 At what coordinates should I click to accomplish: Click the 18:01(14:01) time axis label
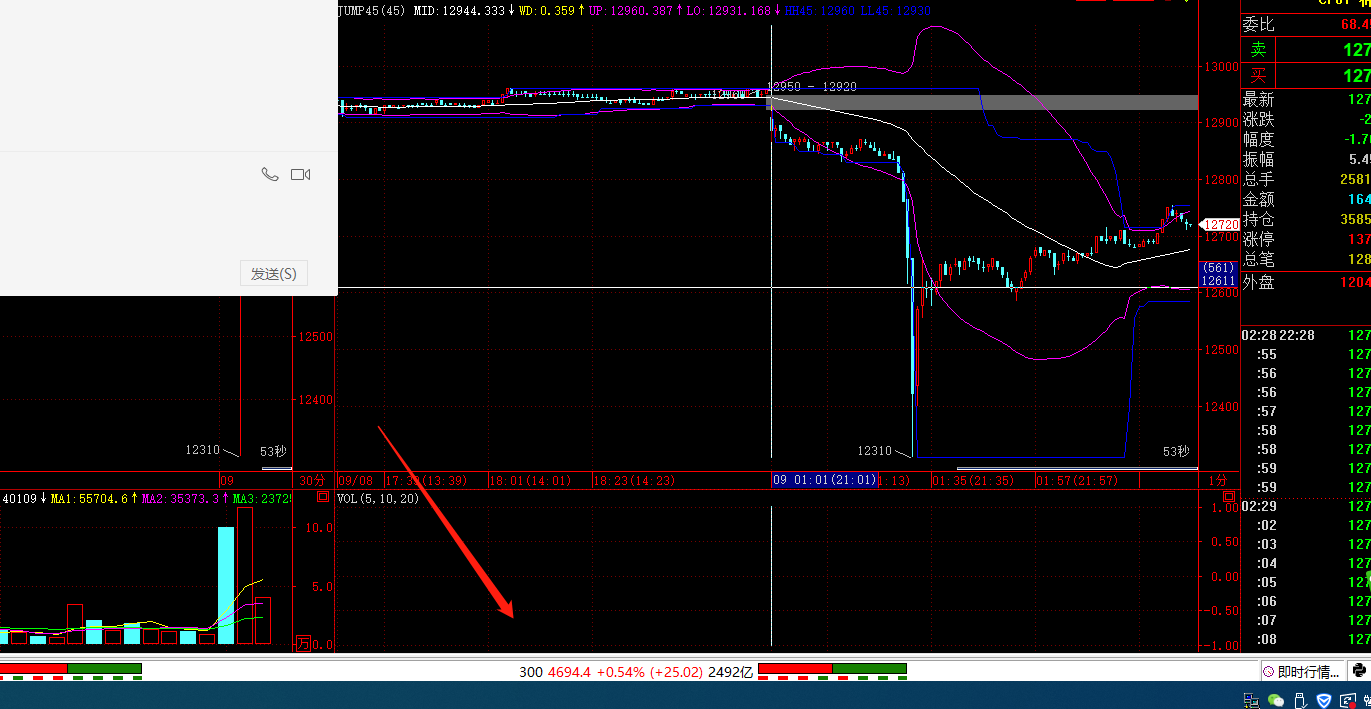tap(530, 481)
